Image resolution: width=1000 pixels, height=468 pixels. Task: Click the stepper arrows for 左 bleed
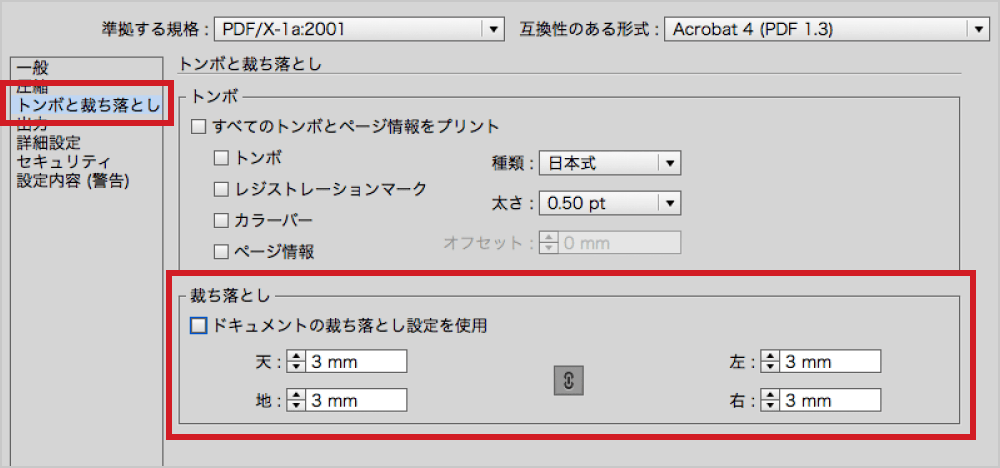(769, 362)
